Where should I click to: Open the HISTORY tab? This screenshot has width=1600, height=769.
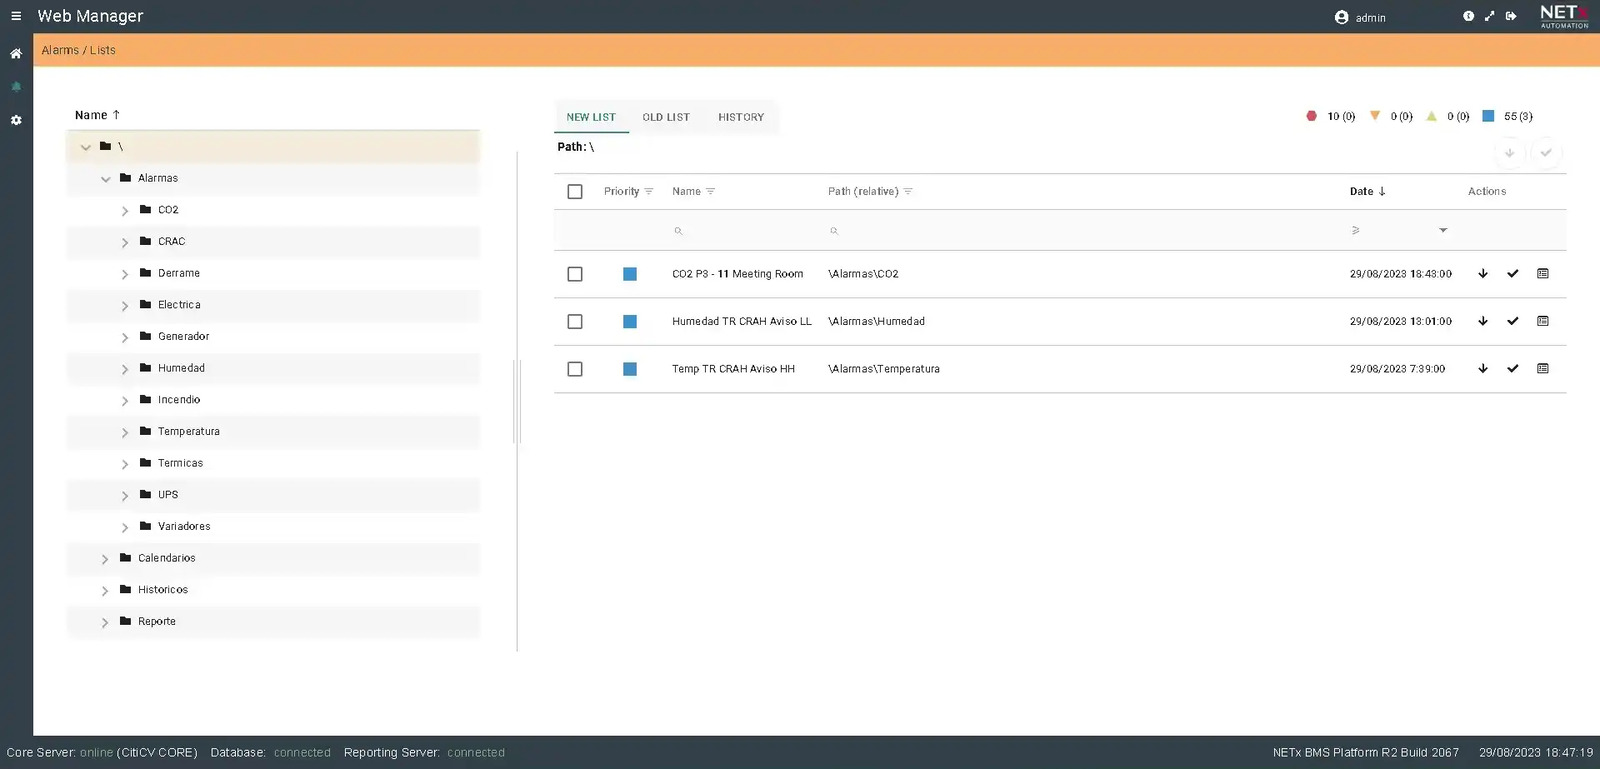coord(741,117)
